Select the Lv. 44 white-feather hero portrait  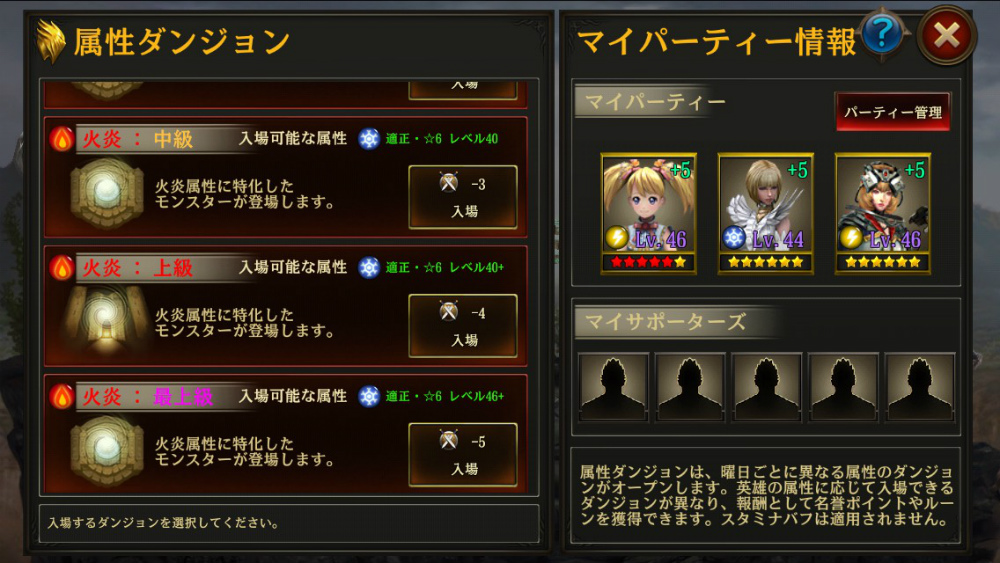(x=765, y=214)
